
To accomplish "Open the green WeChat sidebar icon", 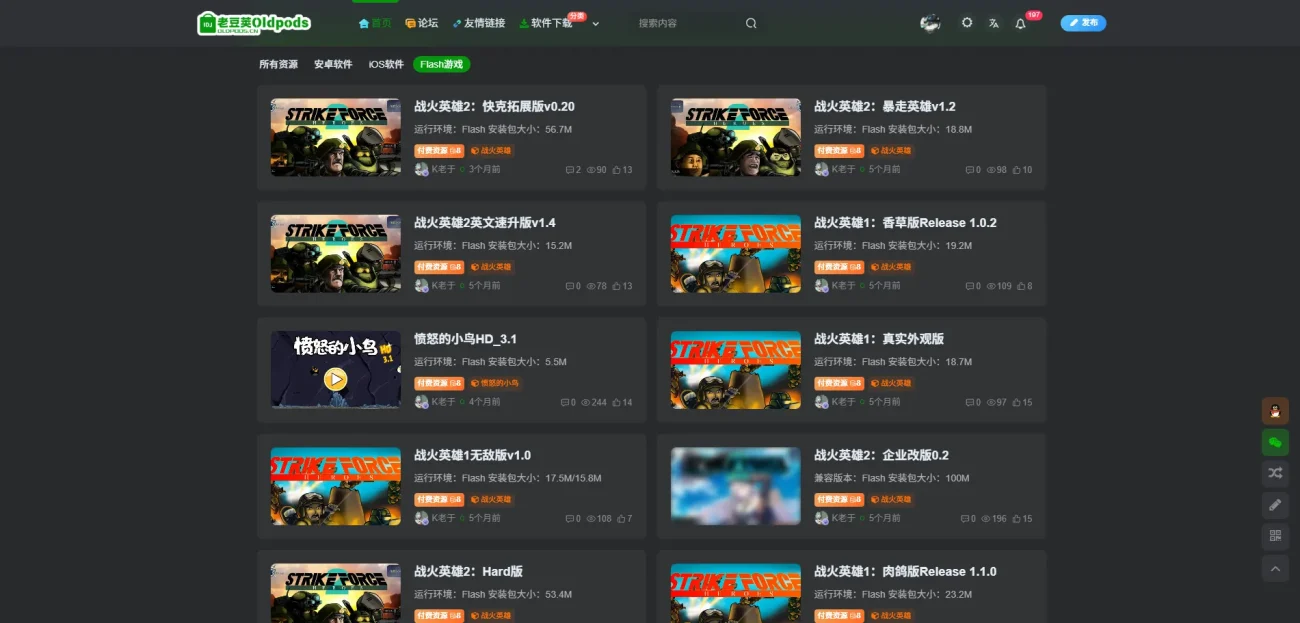I will (1275, 442).
